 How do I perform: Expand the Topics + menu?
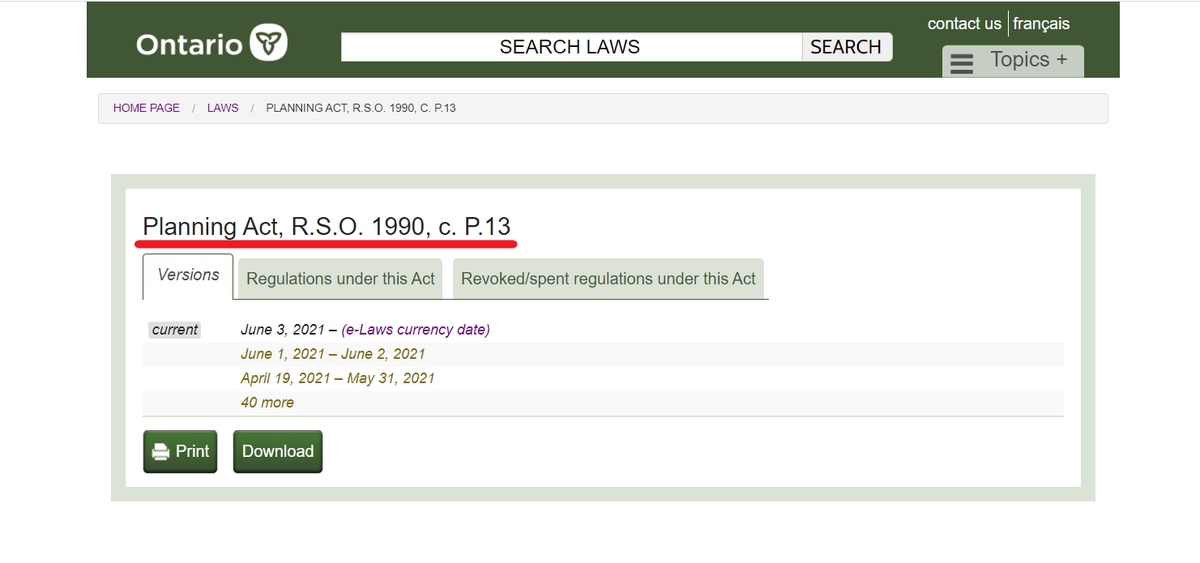pyautogui.click(x=1013, y=61)
